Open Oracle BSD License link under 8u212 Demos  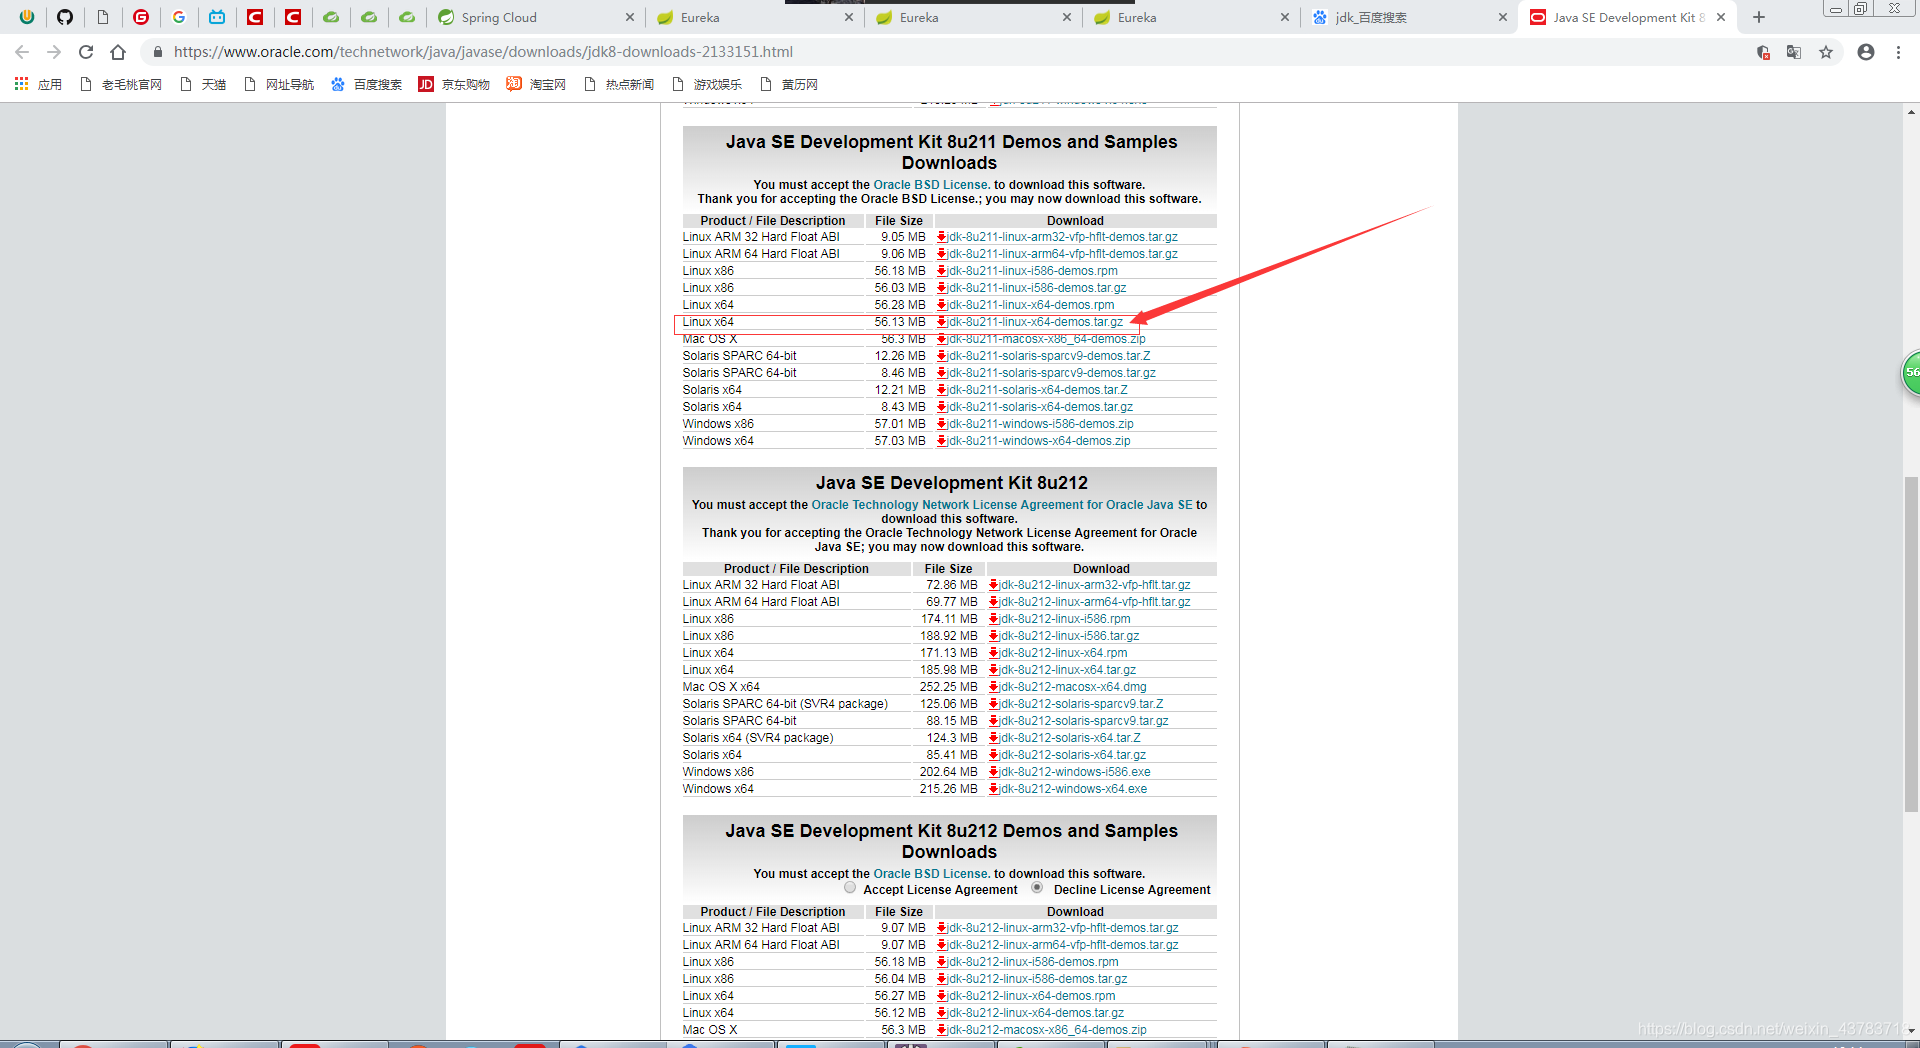tap(931, 874)
